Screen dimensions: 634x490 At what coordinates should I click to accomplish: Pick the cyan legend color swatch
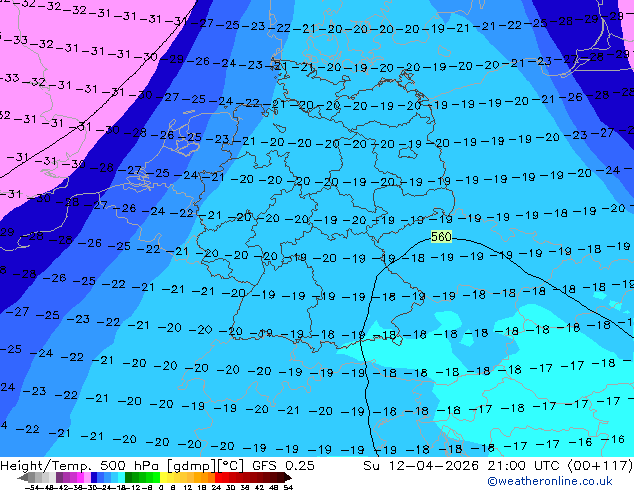coord(121,477)
